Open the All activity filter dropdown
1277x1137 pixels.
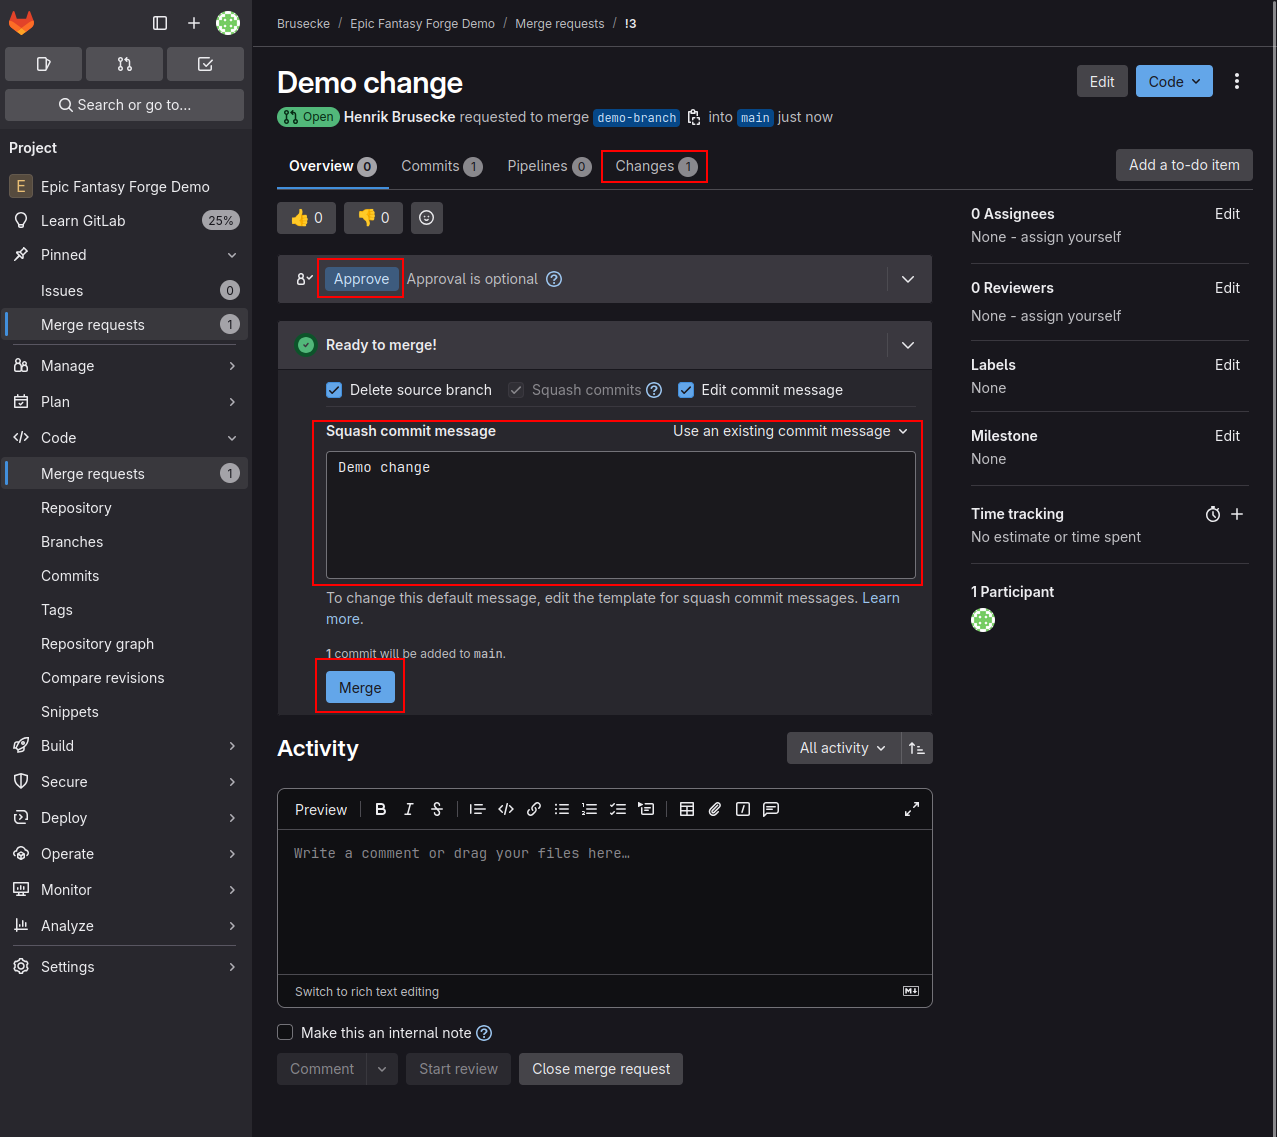(x=843, y=748)
